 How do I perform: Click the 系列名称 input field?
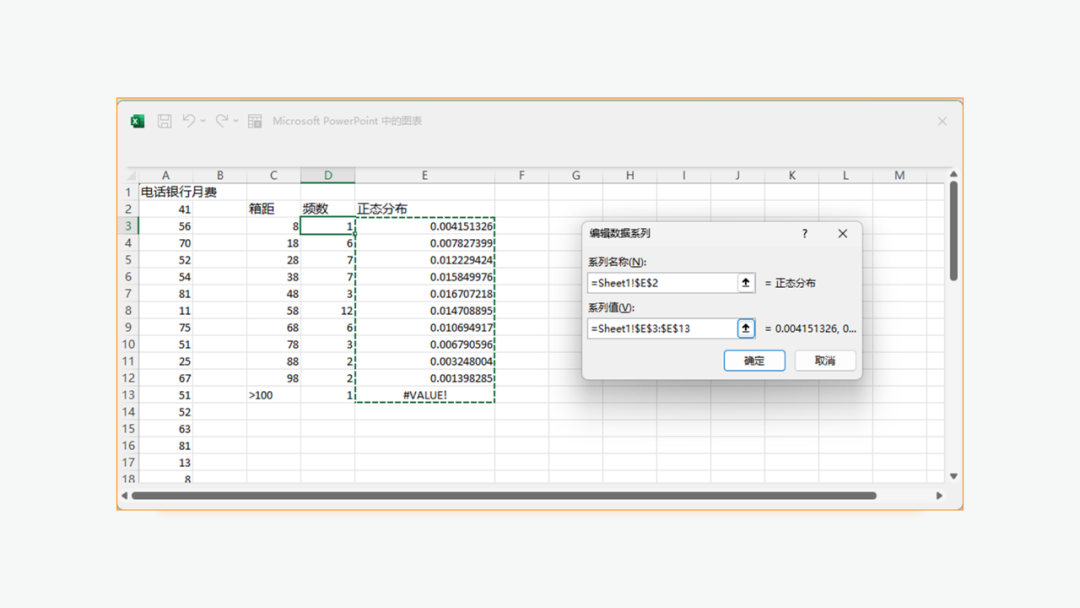click(x=663, y=283)
